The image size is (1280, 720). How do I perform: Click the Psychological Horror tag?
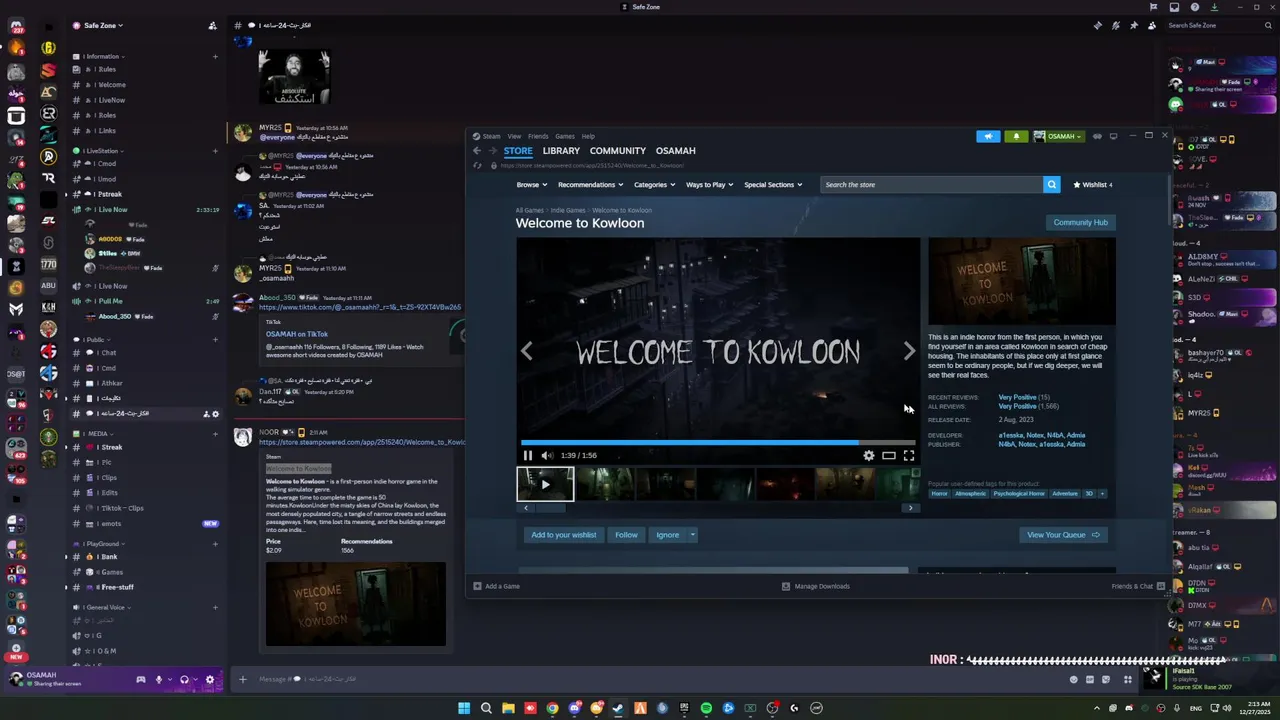(1019, 493)
